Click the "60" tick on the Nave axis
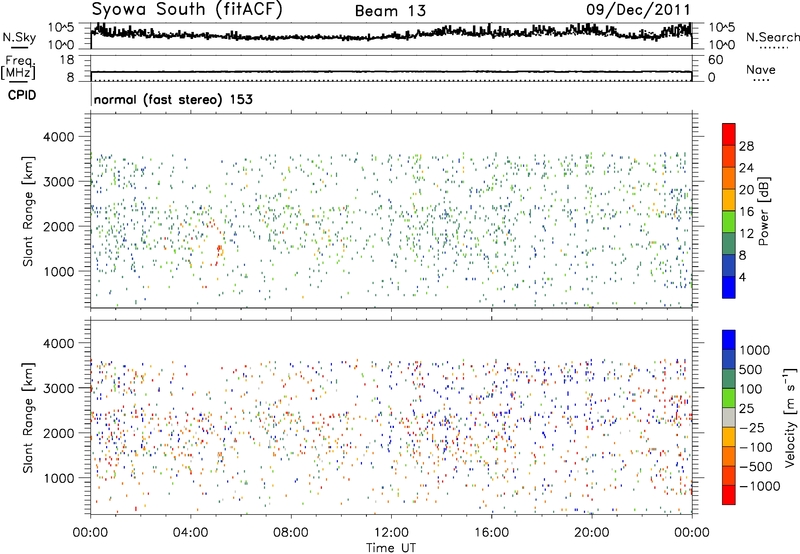 click(716, 60)
